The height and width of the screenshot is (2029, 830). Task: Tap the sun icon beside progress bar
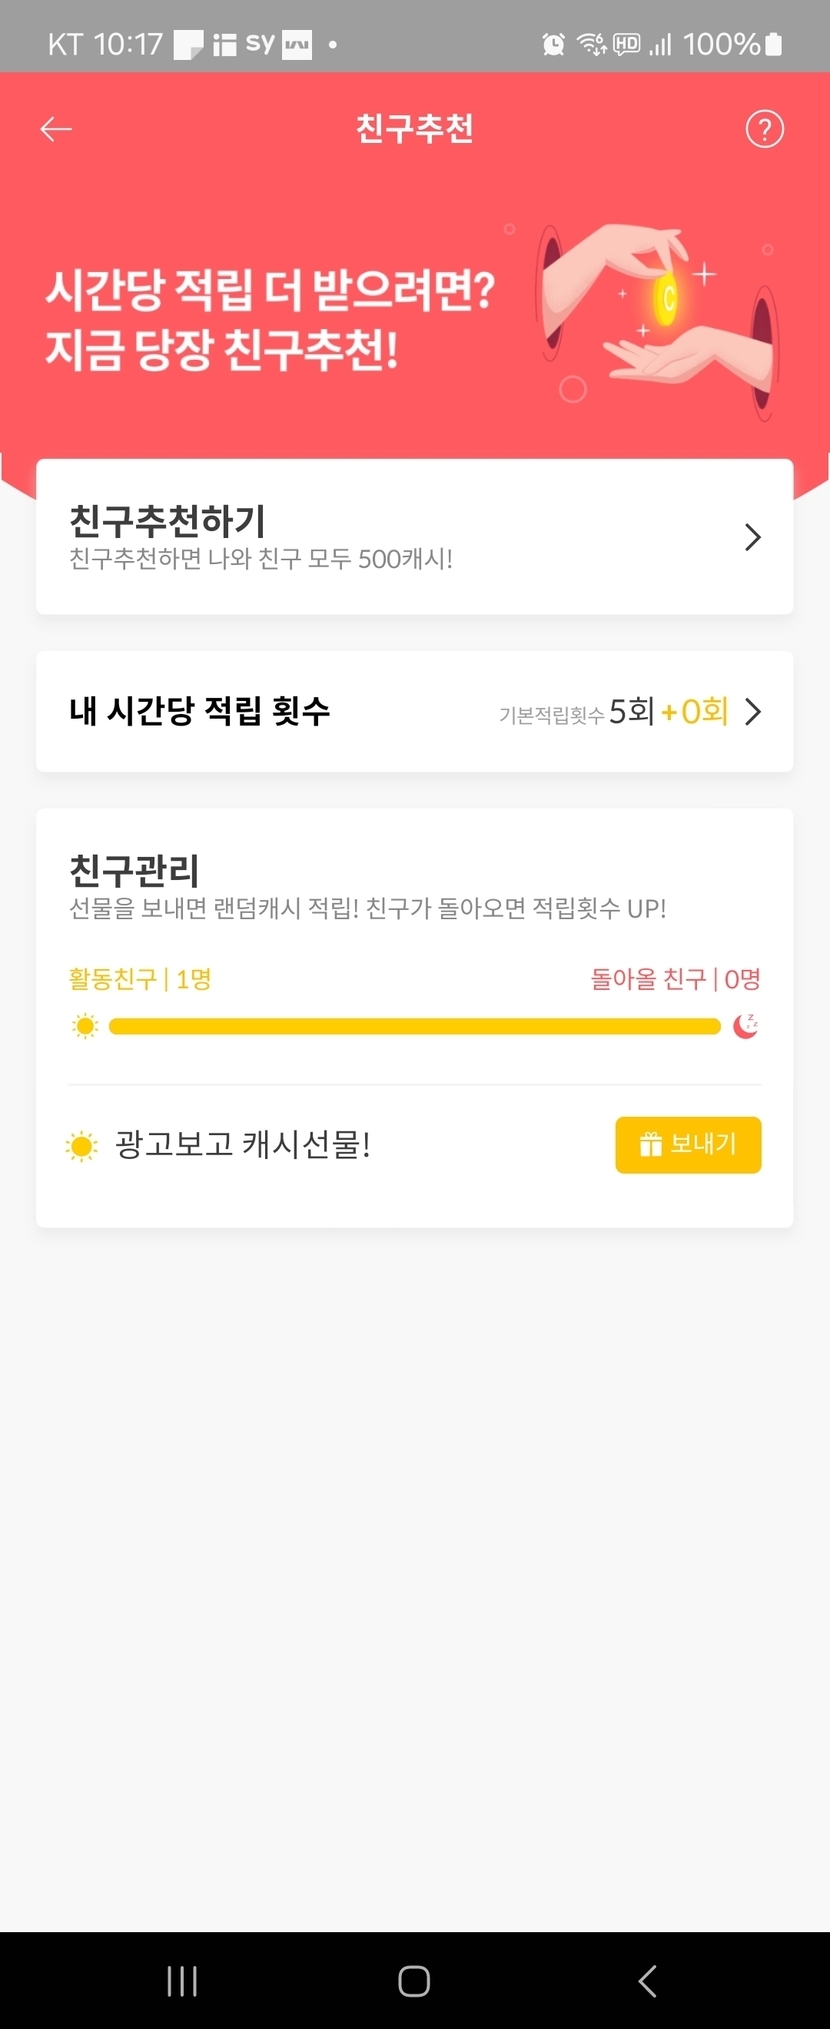click(x=86, y=1026)
